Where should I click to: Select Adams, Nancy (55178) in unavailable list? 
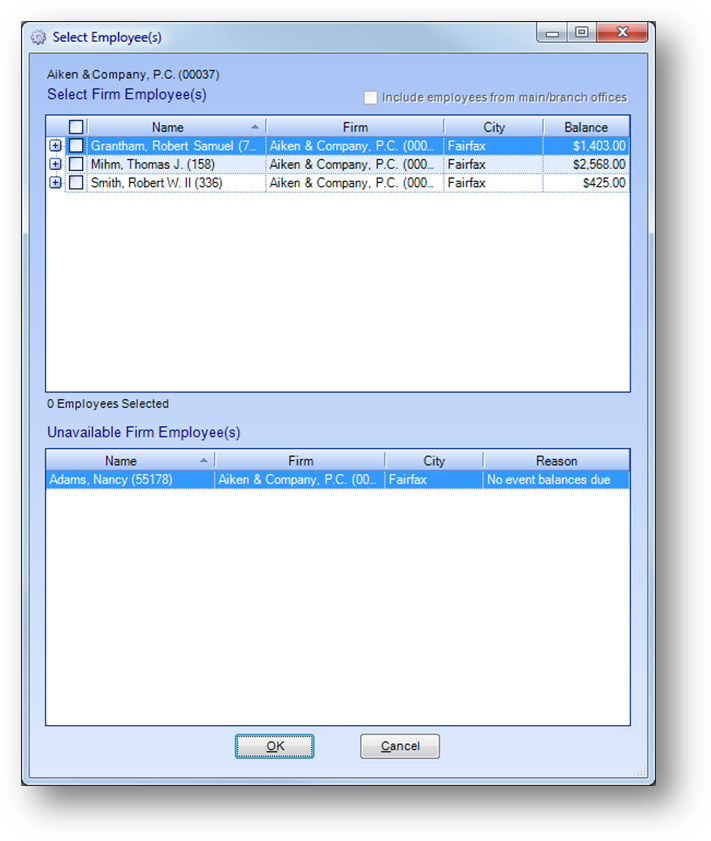[130, 479]
